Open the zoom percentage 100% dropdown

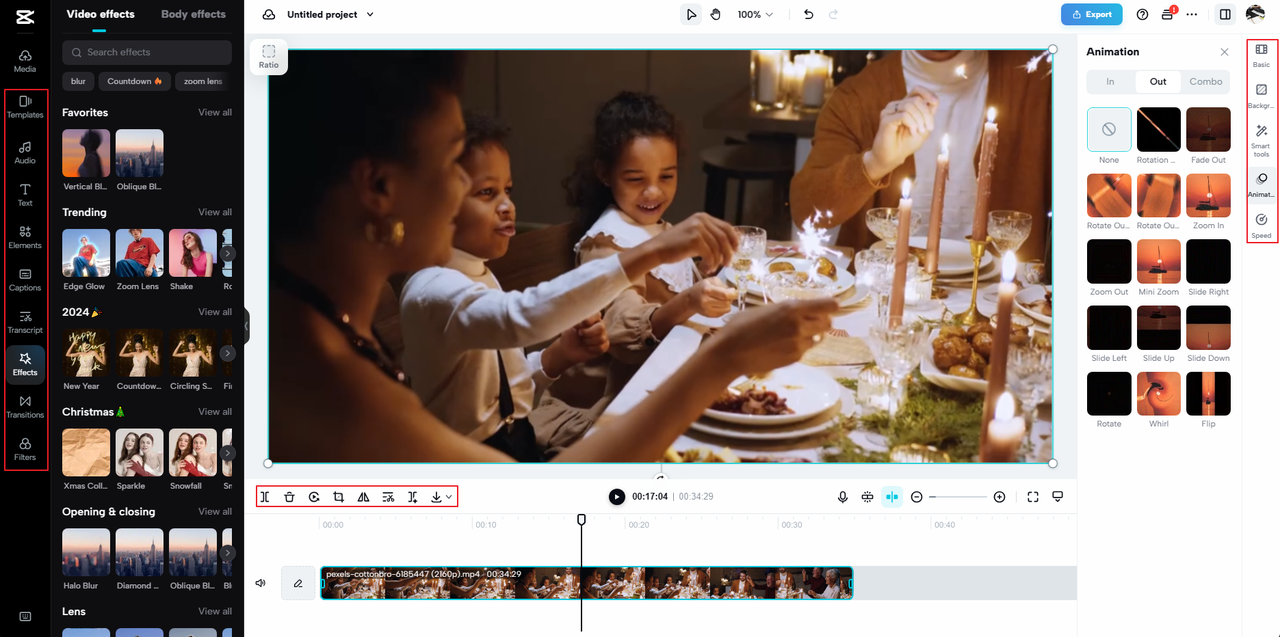[x=755, y=15]
